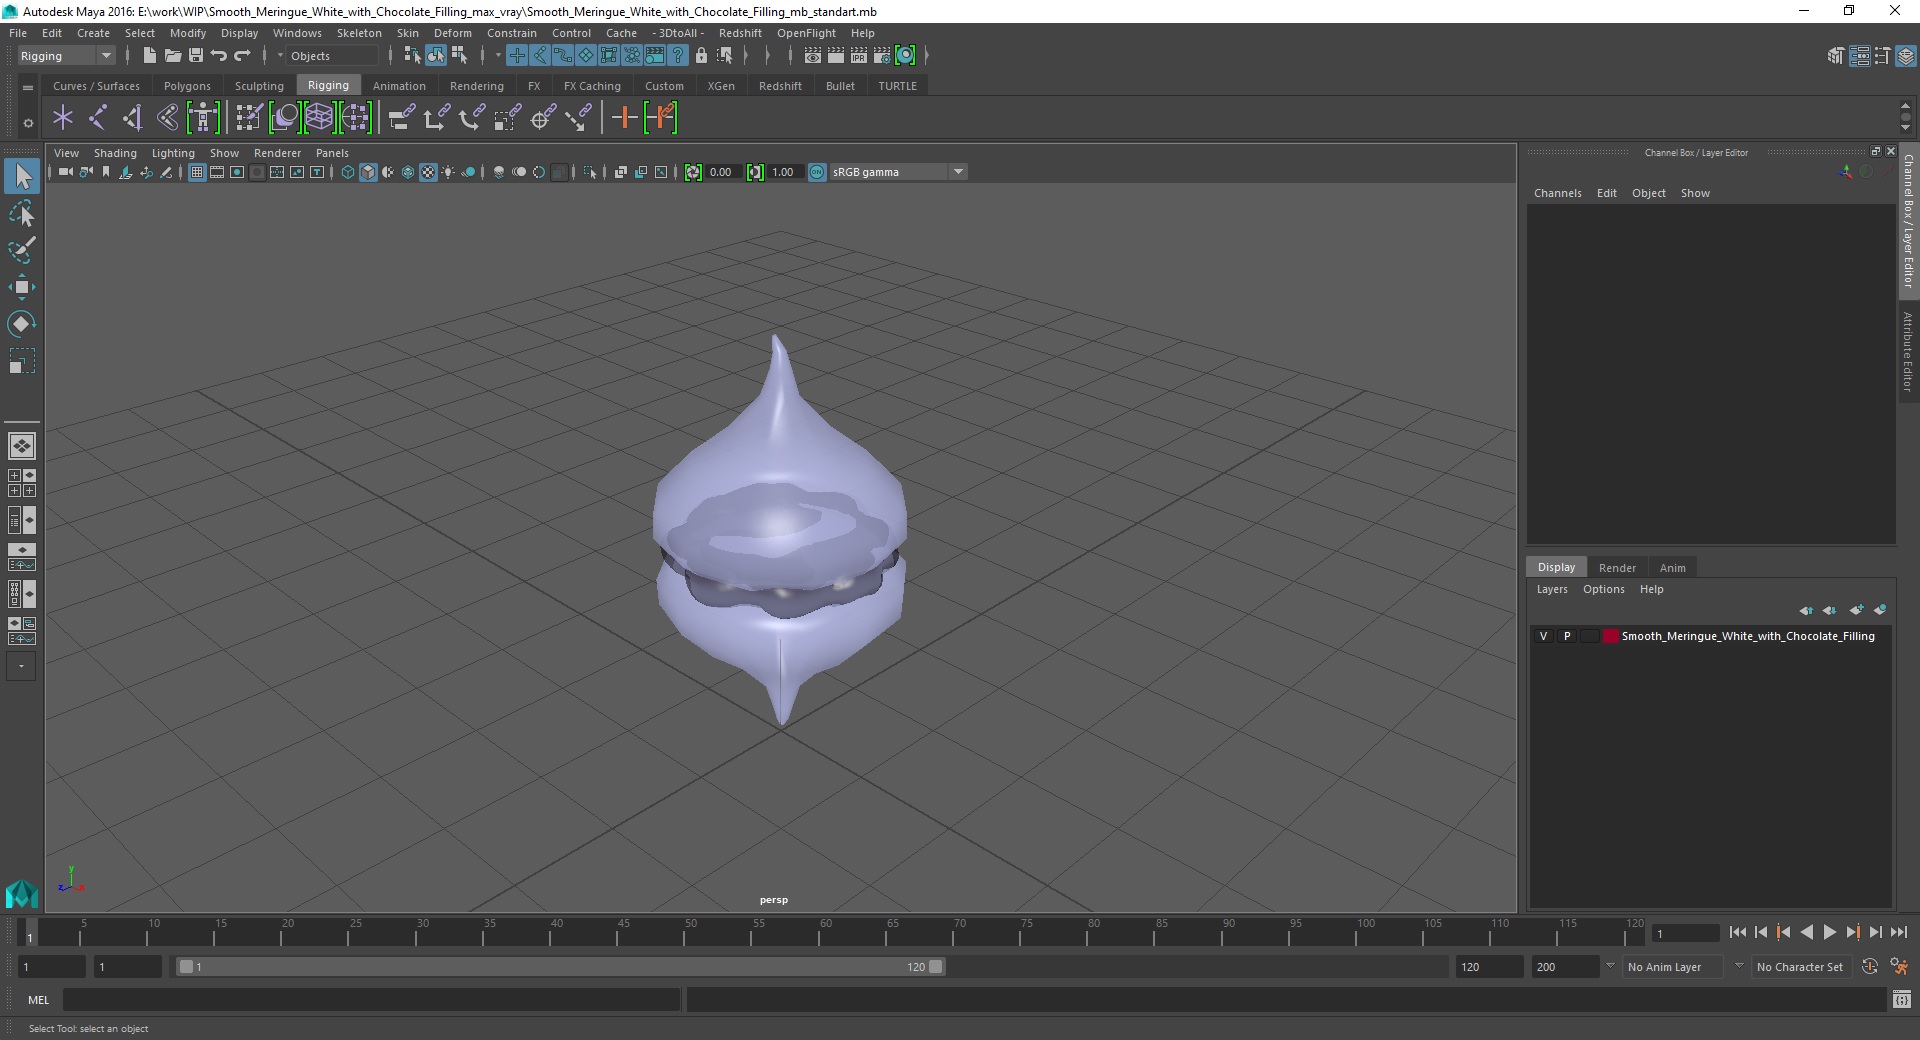Open the No Character Set dropdown
1920x1040 pixels.
coord(1800,967)
